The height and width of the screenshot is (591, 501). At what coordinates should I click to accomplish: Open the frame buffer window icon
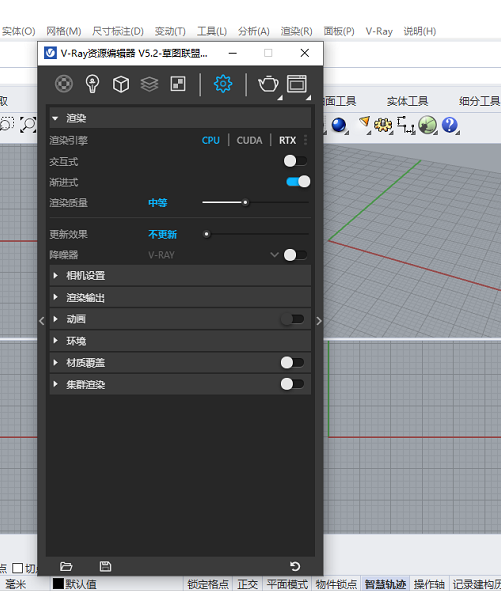pos(297,84)
